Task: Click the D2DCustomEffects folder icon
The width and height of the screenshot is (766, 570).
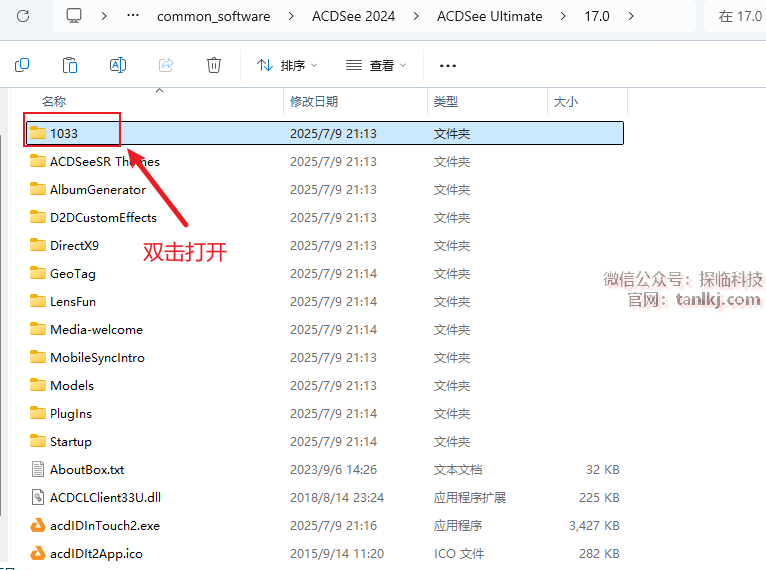Action: (x=38, y=217)
